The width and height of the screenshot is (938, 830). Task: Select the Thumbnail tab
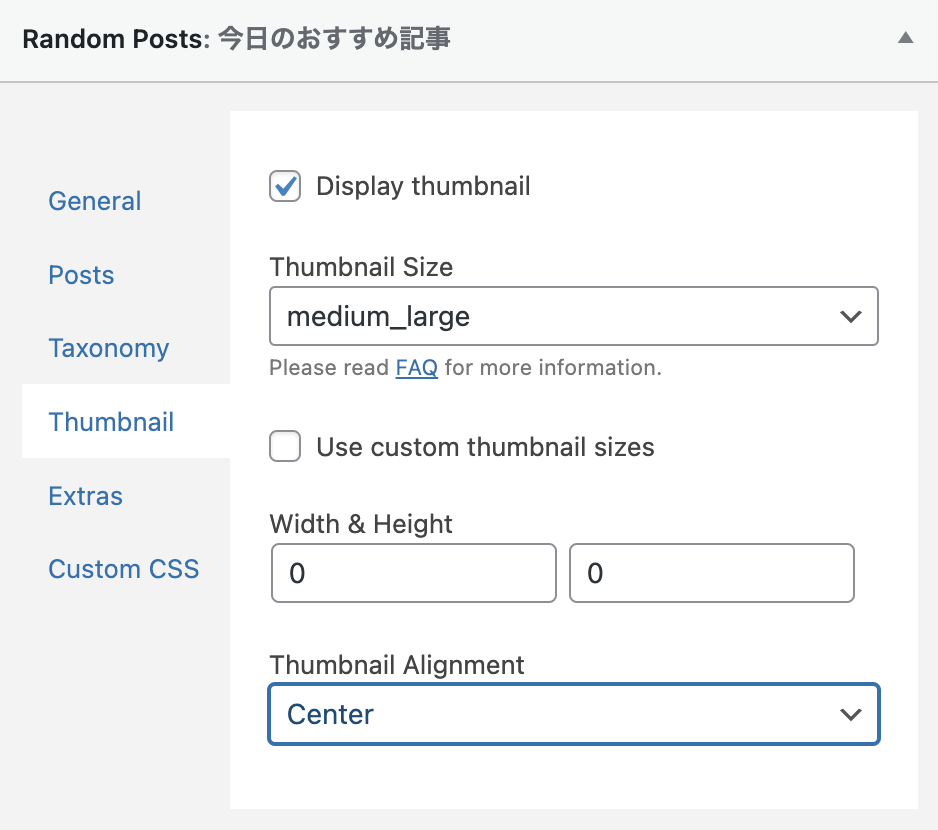point(111,422)
